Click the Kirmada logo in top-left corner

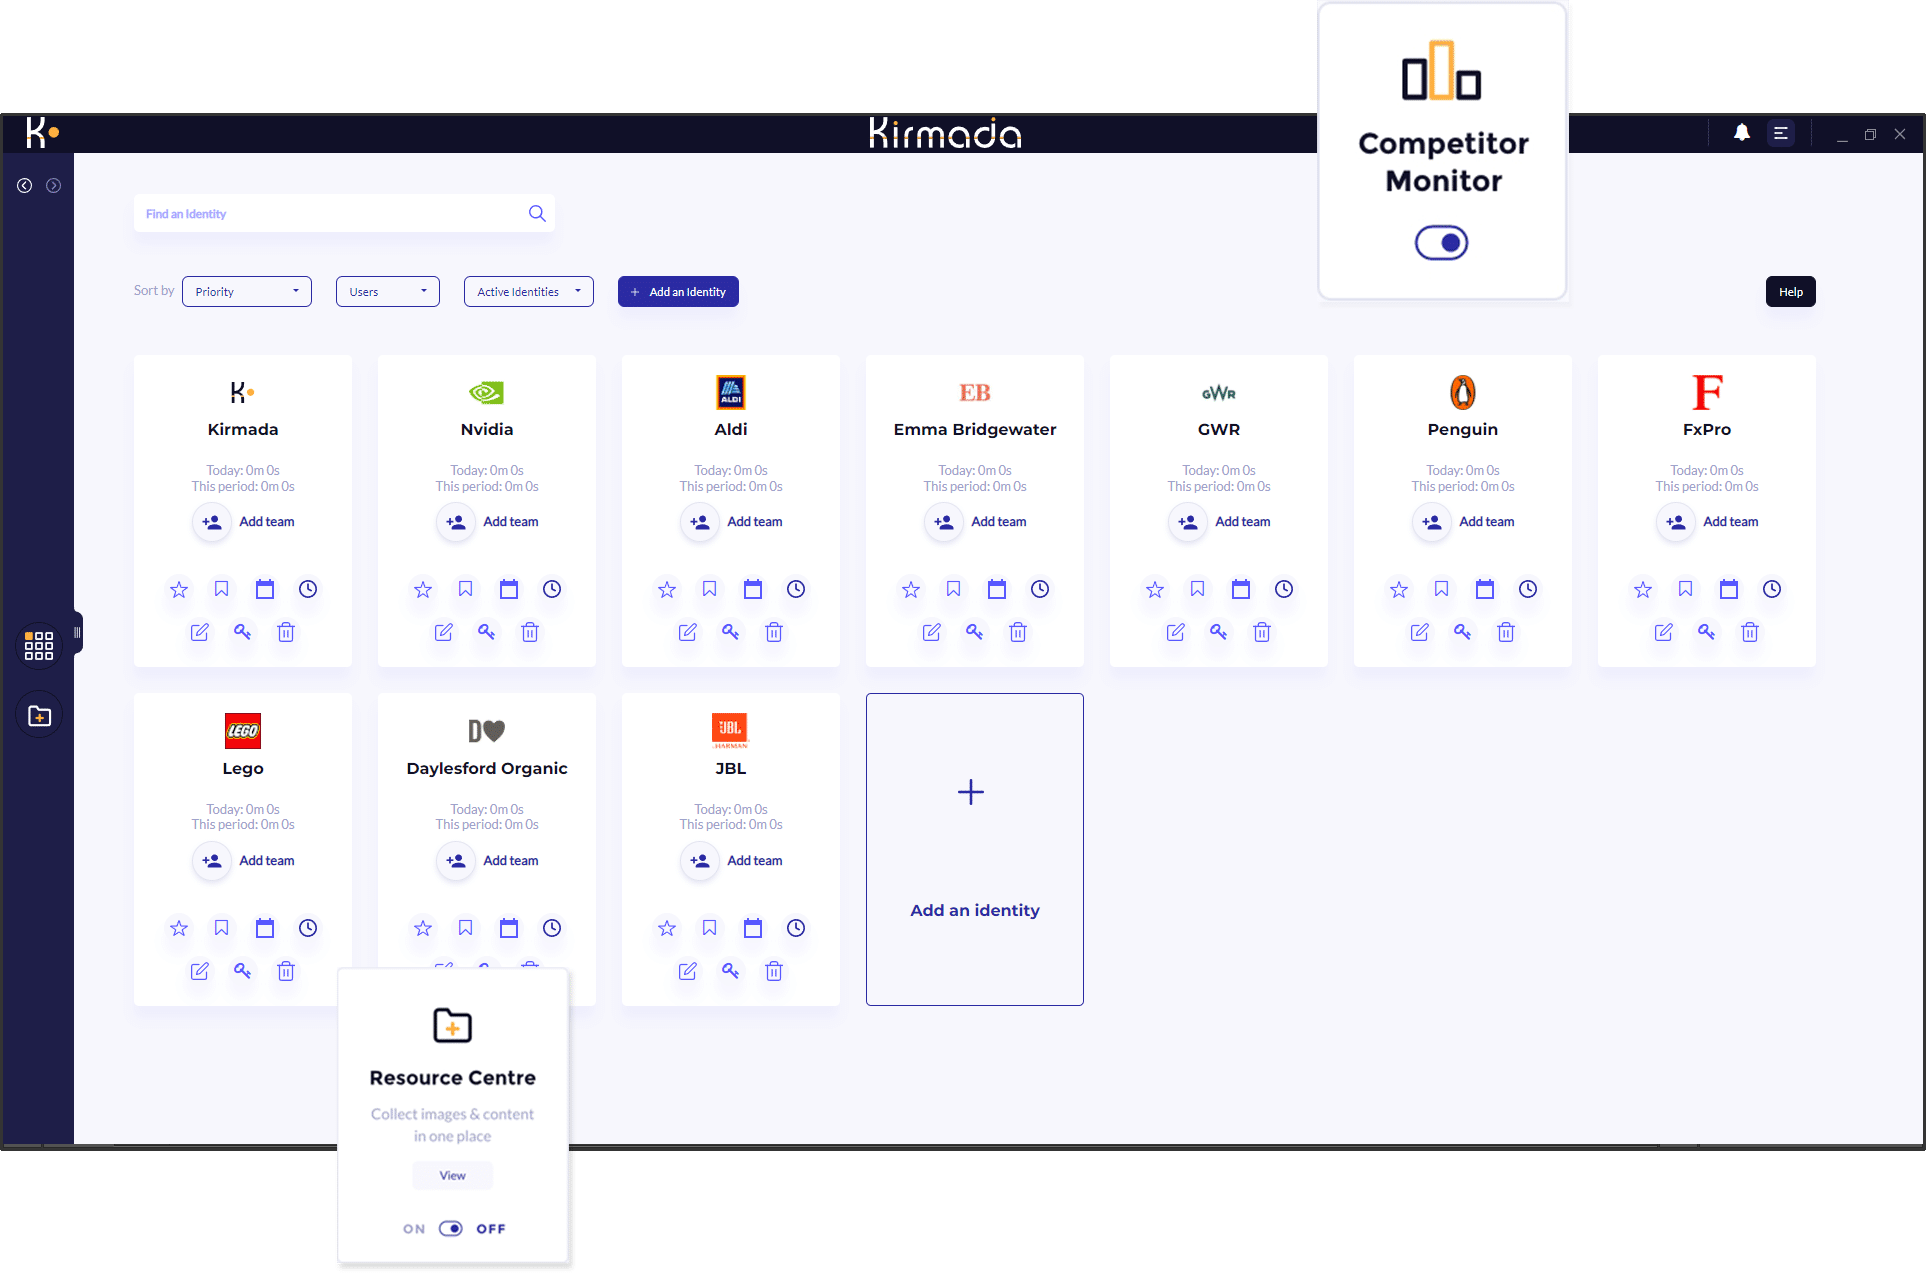pyautogui.click(x=43, y=133)
